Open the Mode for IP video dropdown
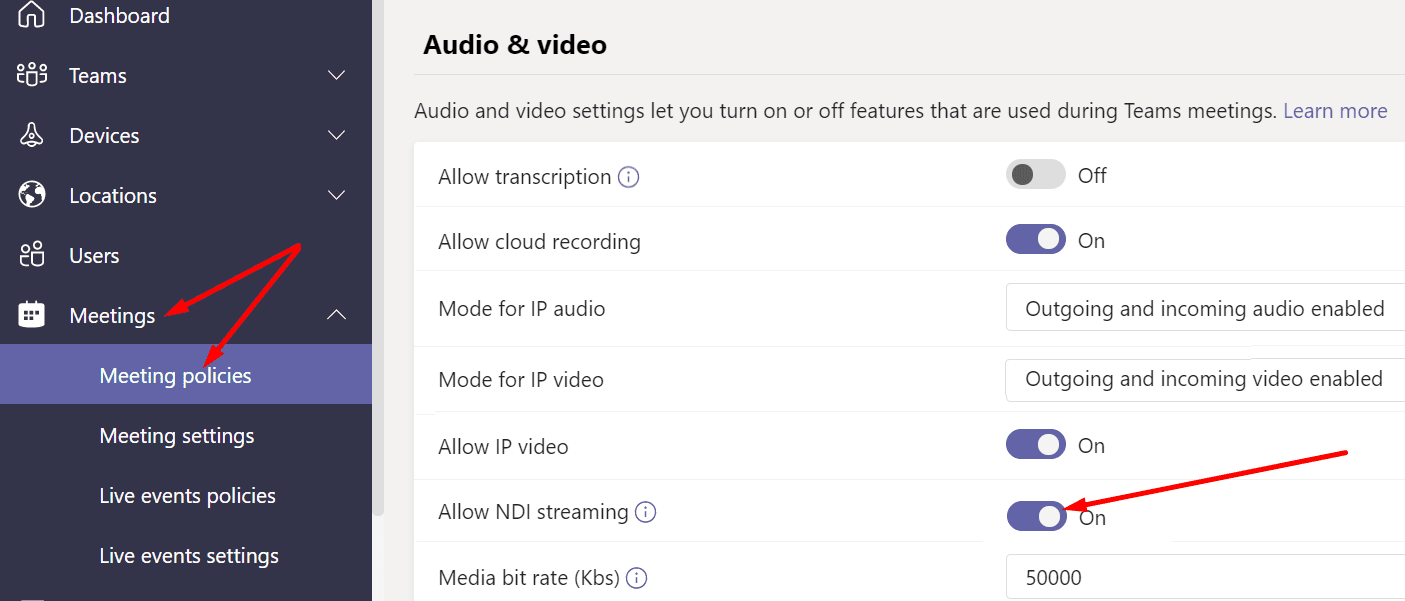1405x601 pixels. tap(1205, 379)
